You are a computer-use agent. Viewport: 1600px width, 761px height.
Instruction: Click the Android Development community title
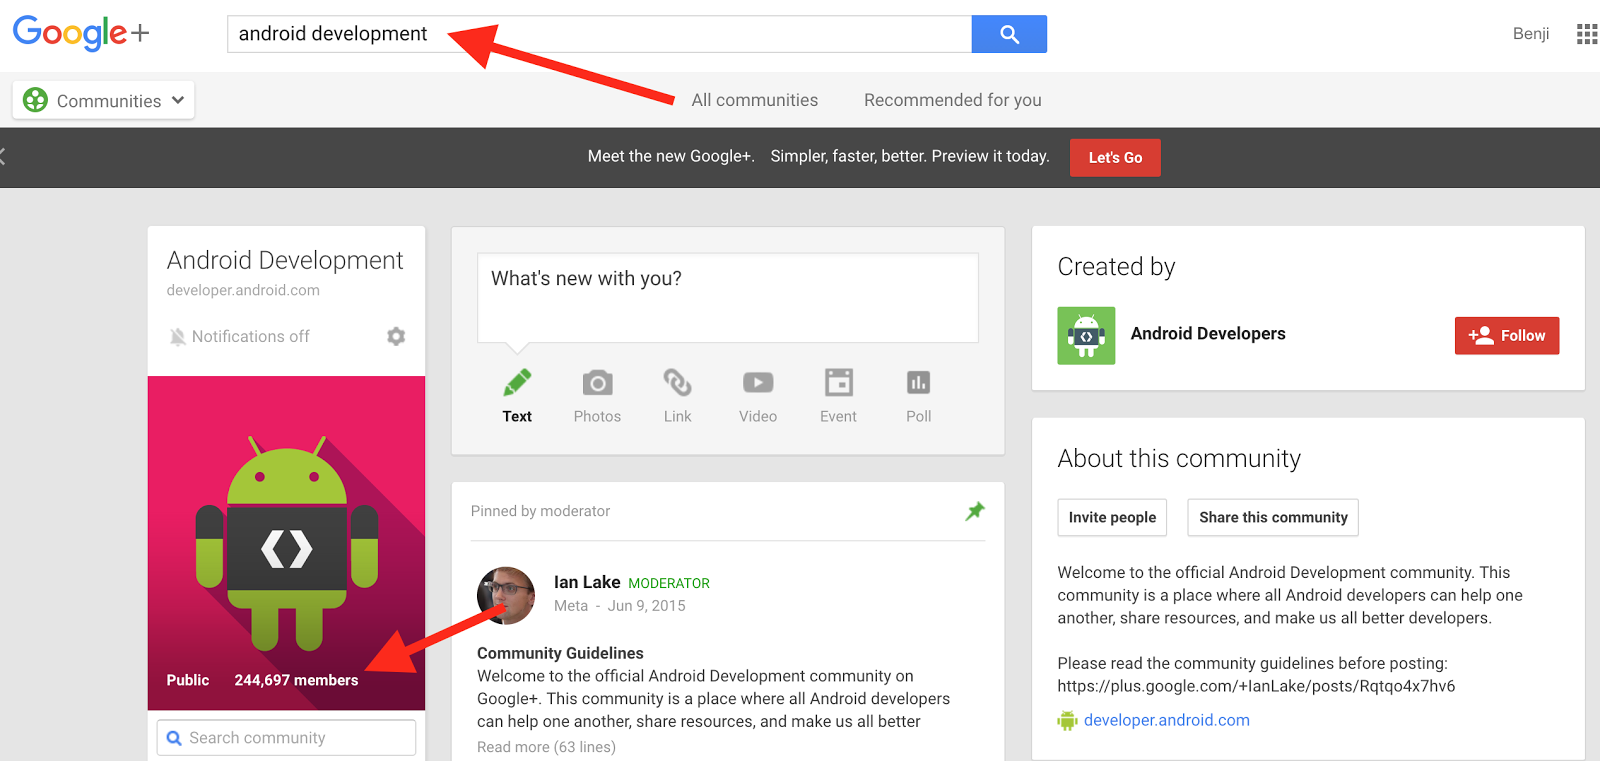point(285,260)
